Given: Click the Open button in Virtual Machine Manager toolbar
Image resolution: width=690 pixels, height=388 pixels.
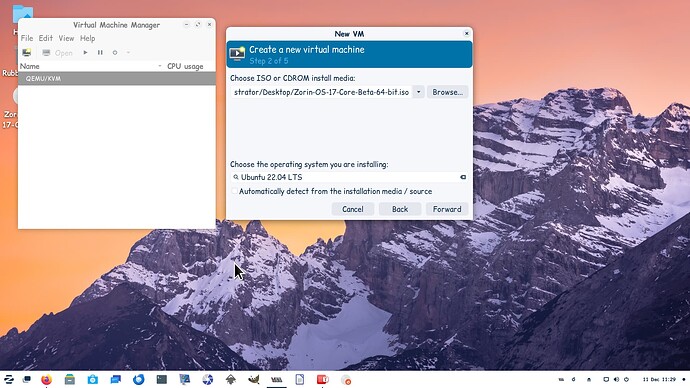Looking at the screenshot, I should click(57, 53).
